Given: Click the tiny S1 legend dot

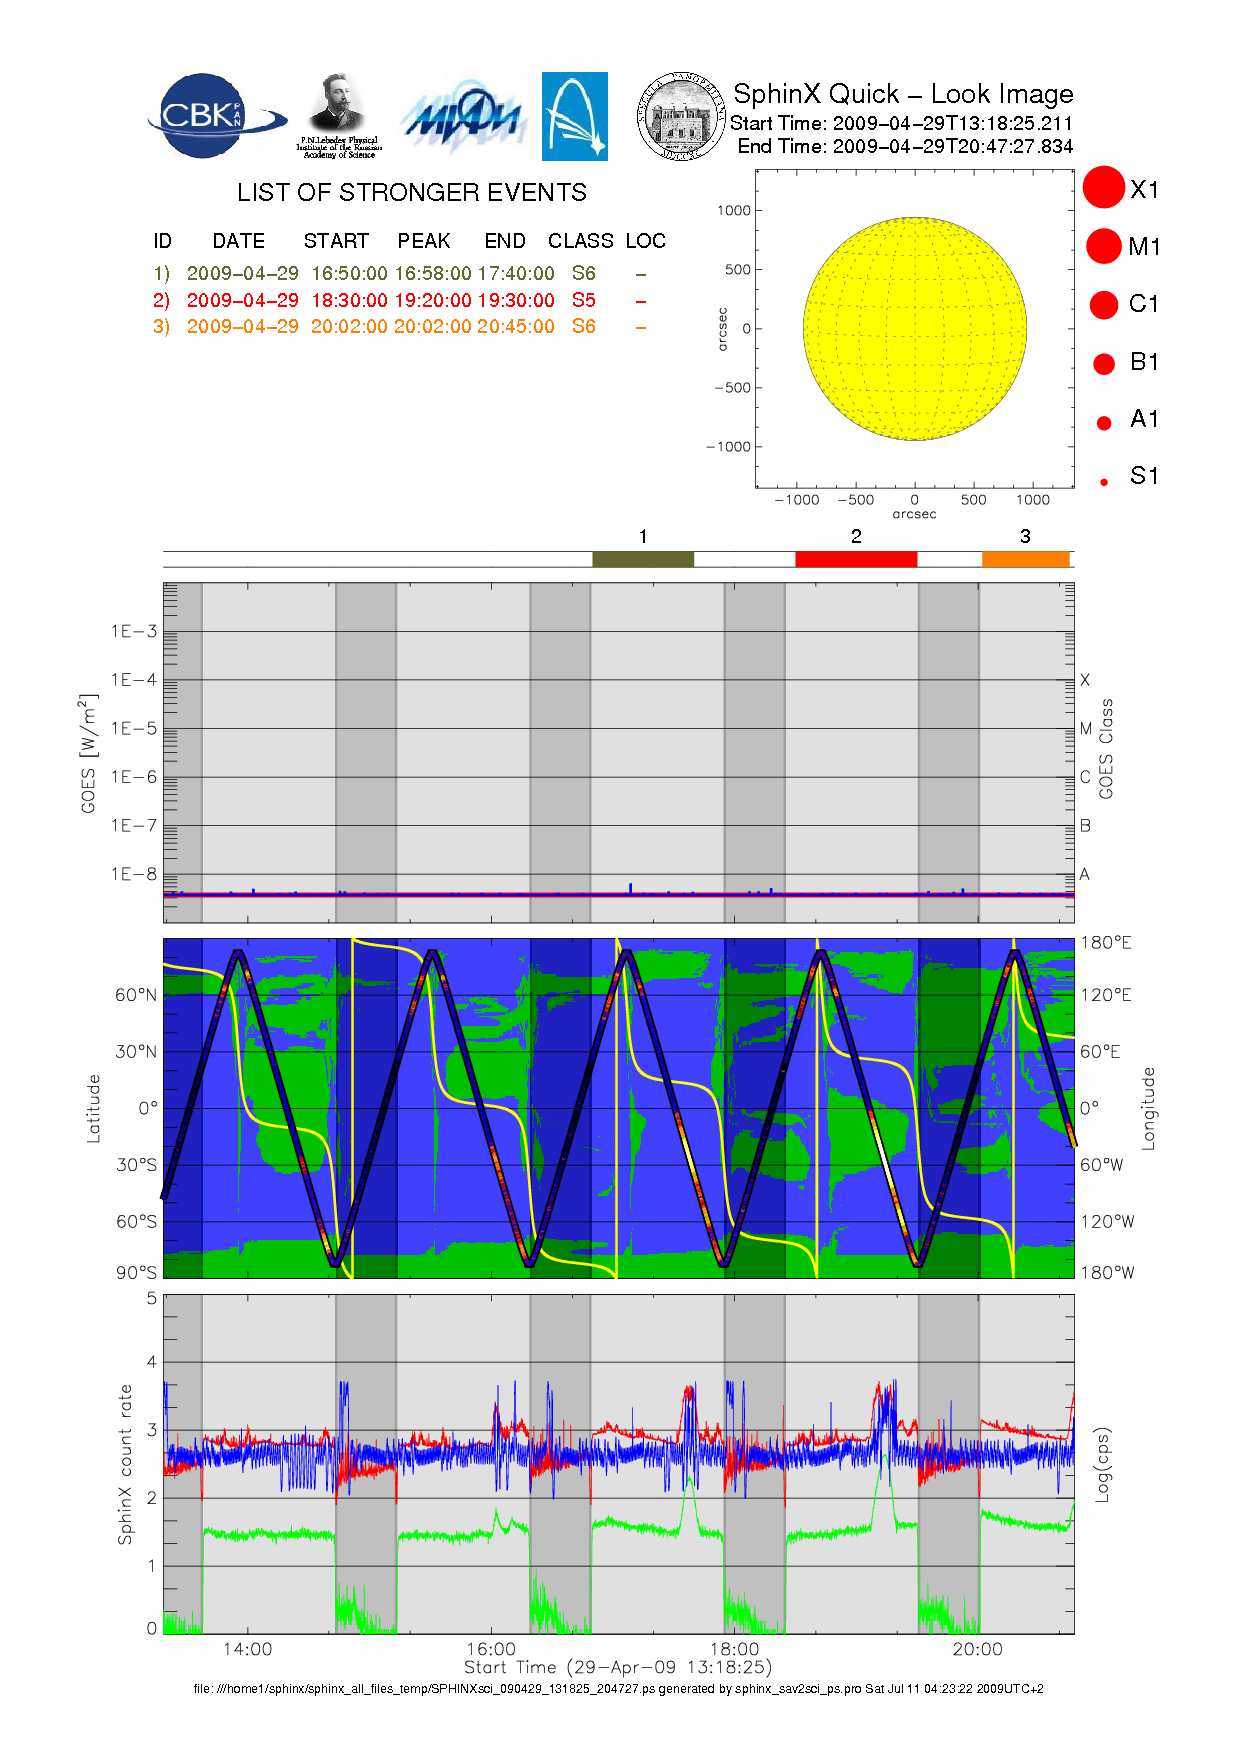Looking at the screenshot, I should pyautogui.click(x=1104, y=482).
